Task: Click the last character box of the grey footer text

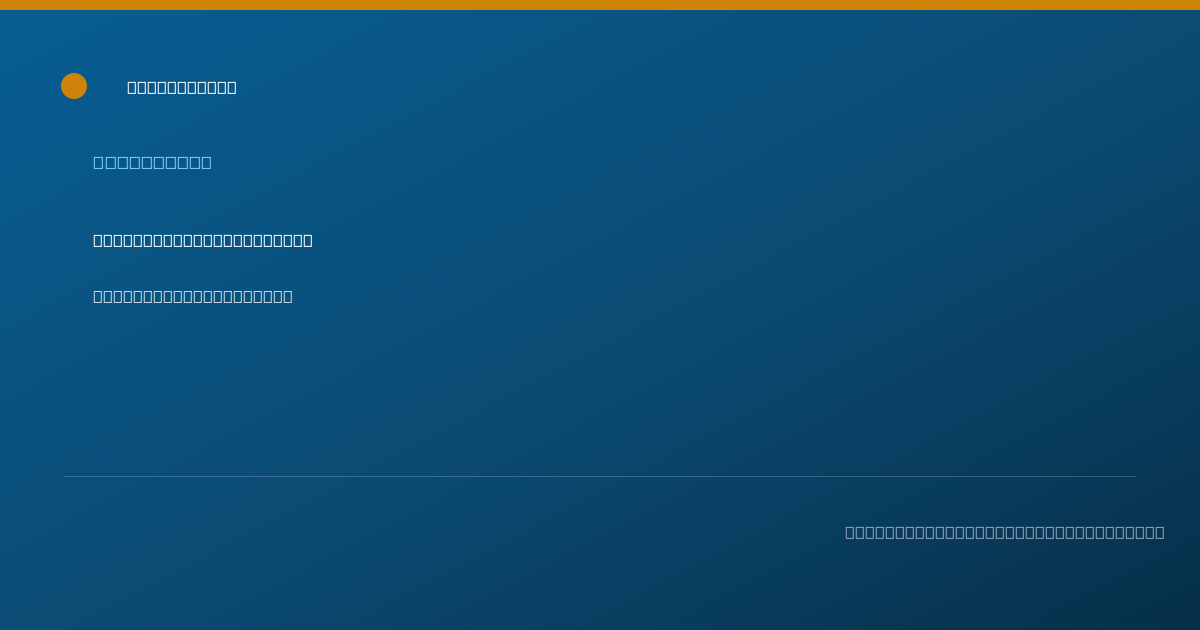Action: point(1160,532)
